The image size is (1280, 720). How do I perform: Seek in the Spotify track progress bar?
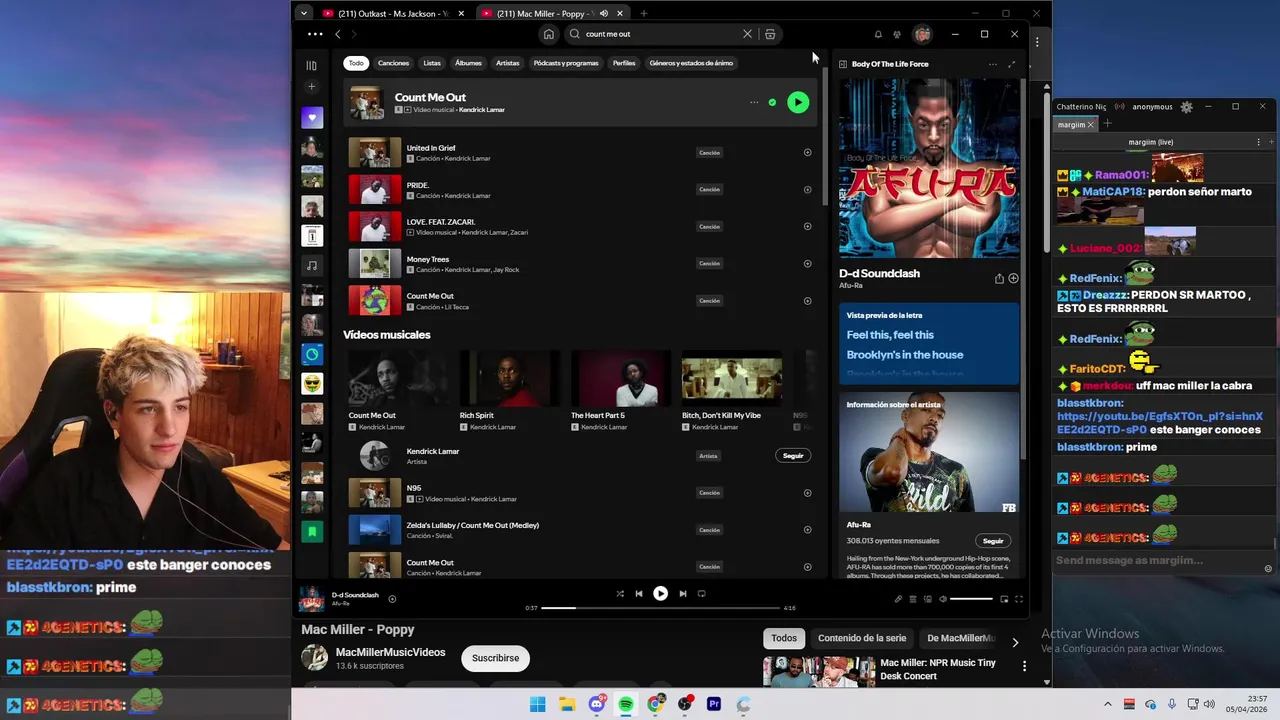point(660,608)
